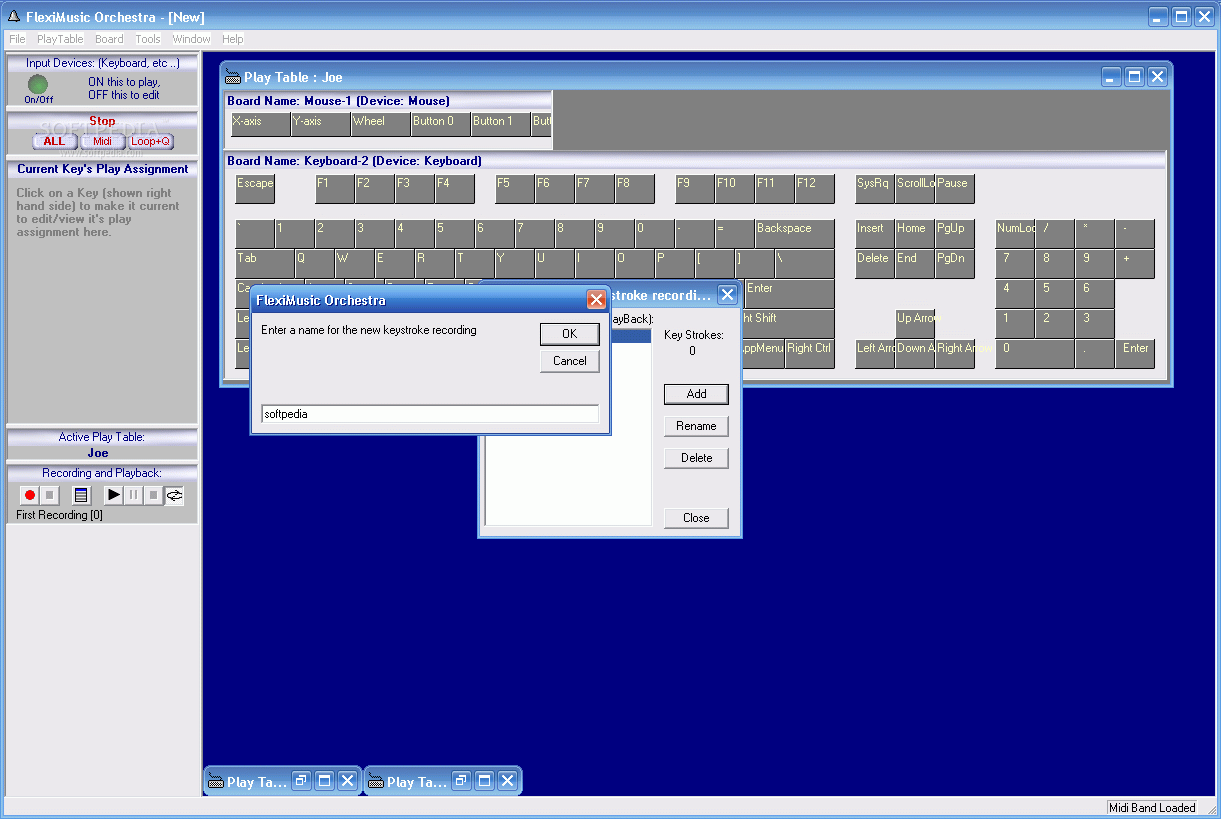Select the Right Ctrl key pad

click(810, 354)
